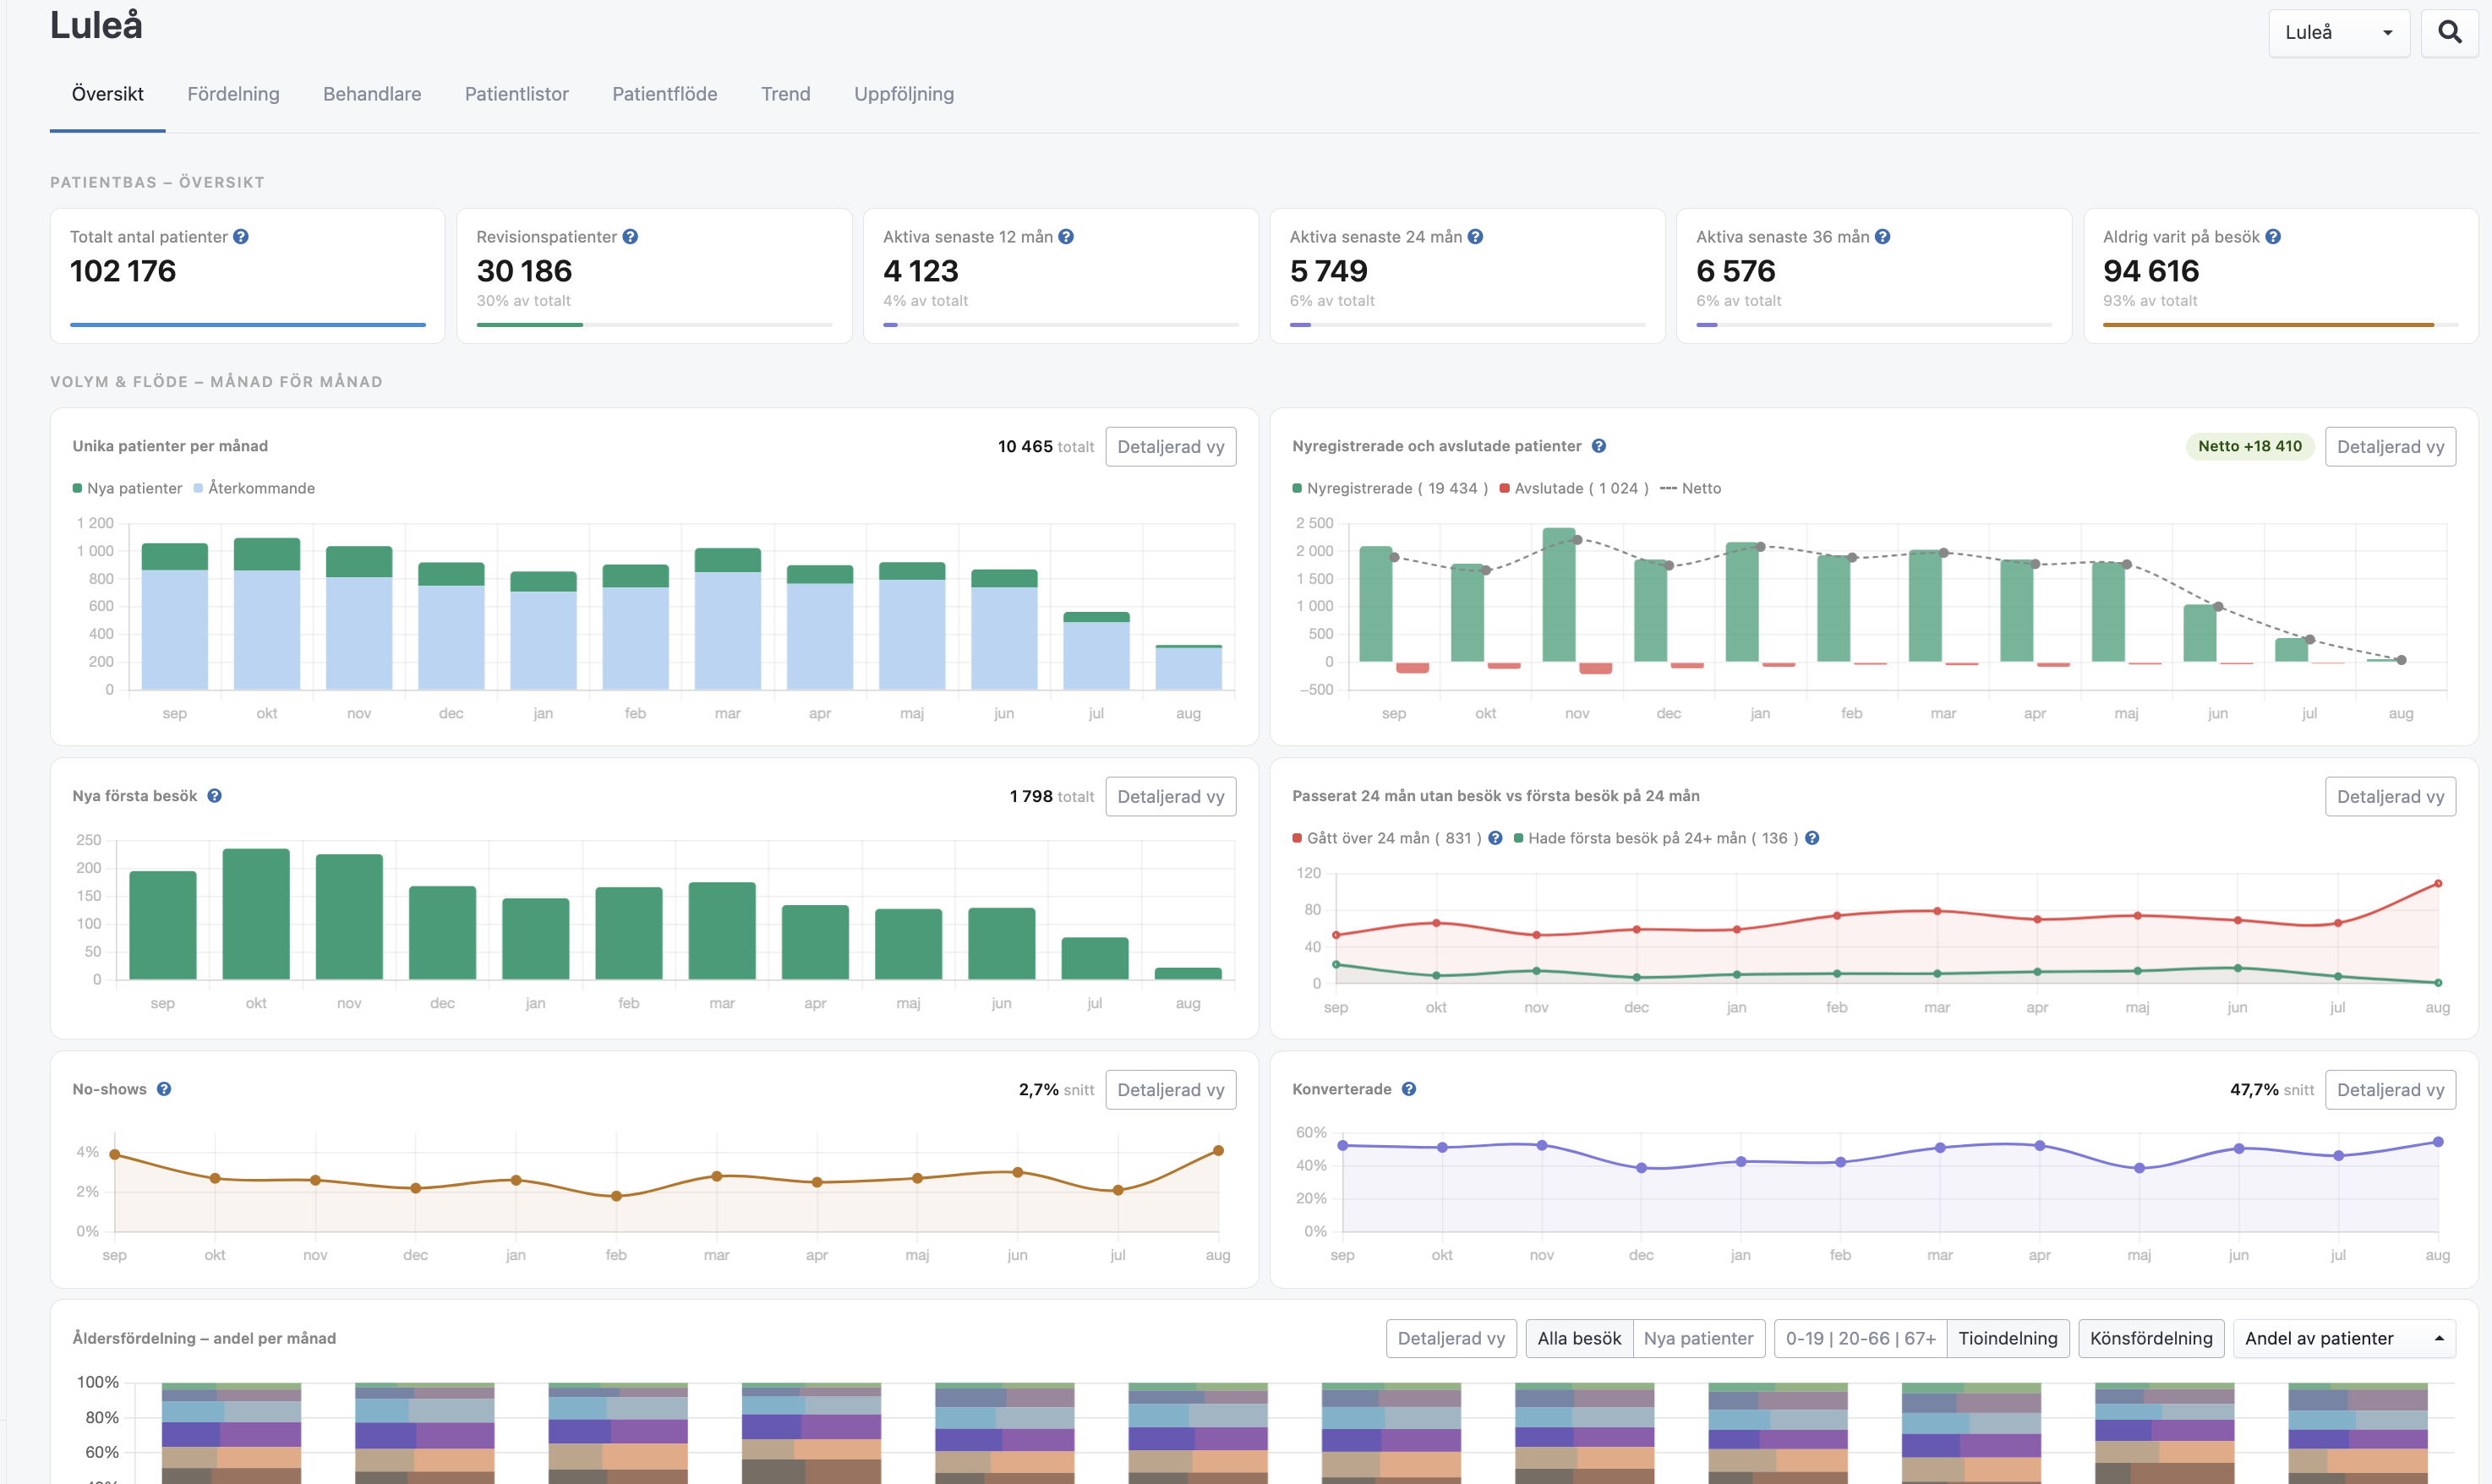Show help for Revisionspatienter

coord(630,237)
